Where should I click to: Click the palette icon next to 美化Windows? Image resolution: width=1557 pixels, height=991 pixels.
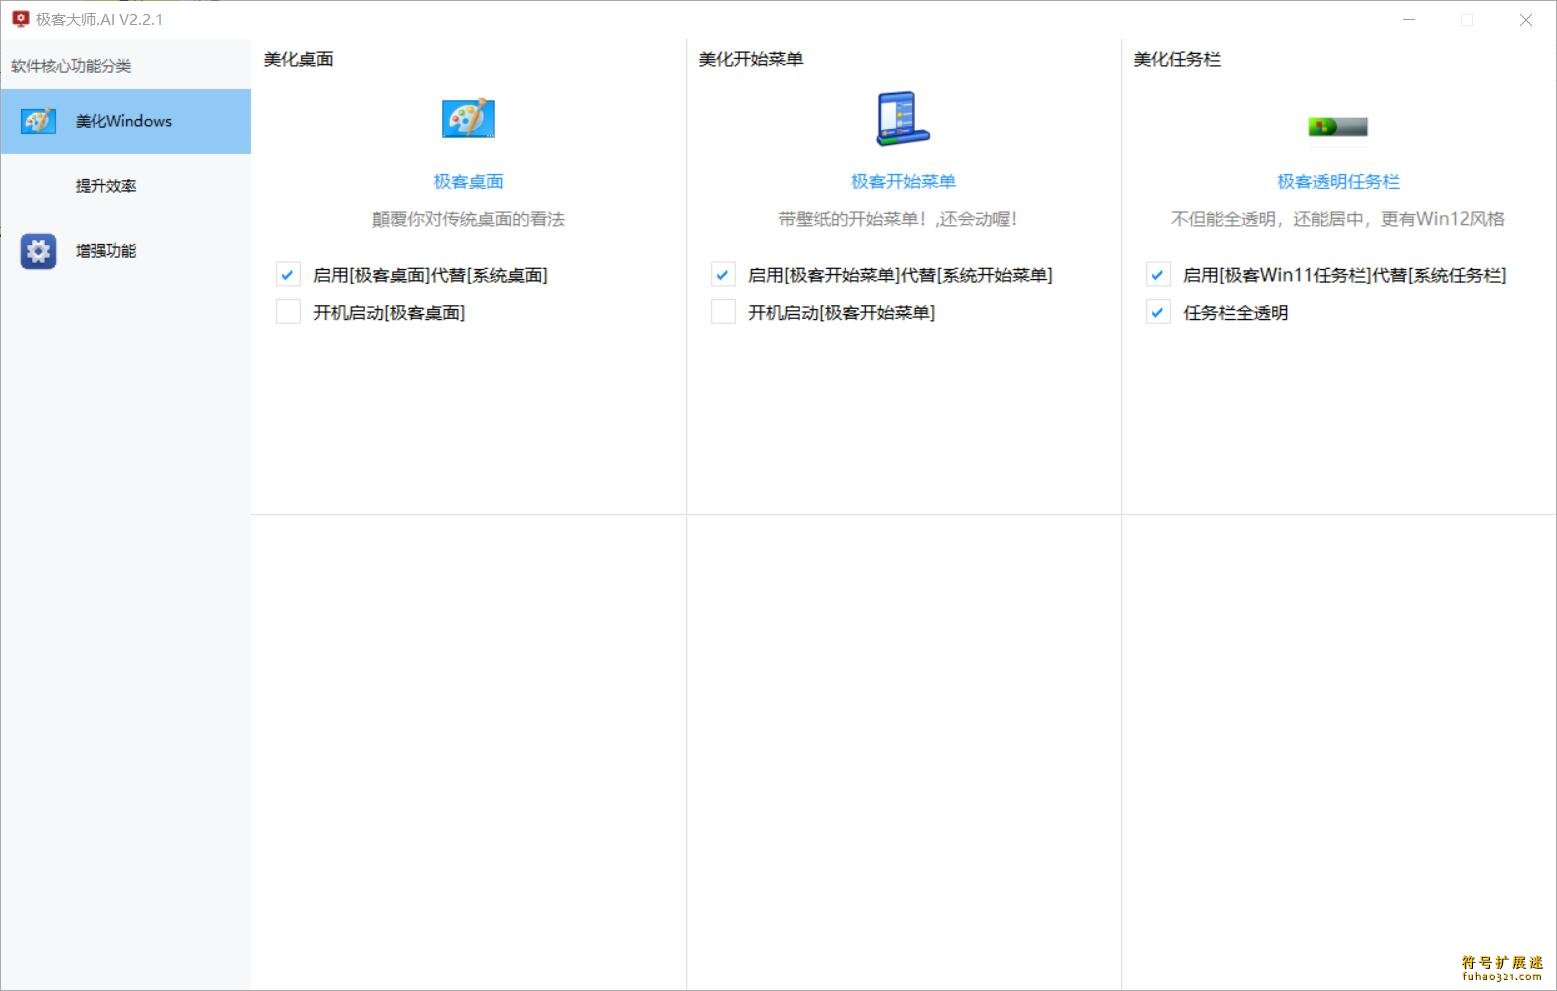point(38,120)
